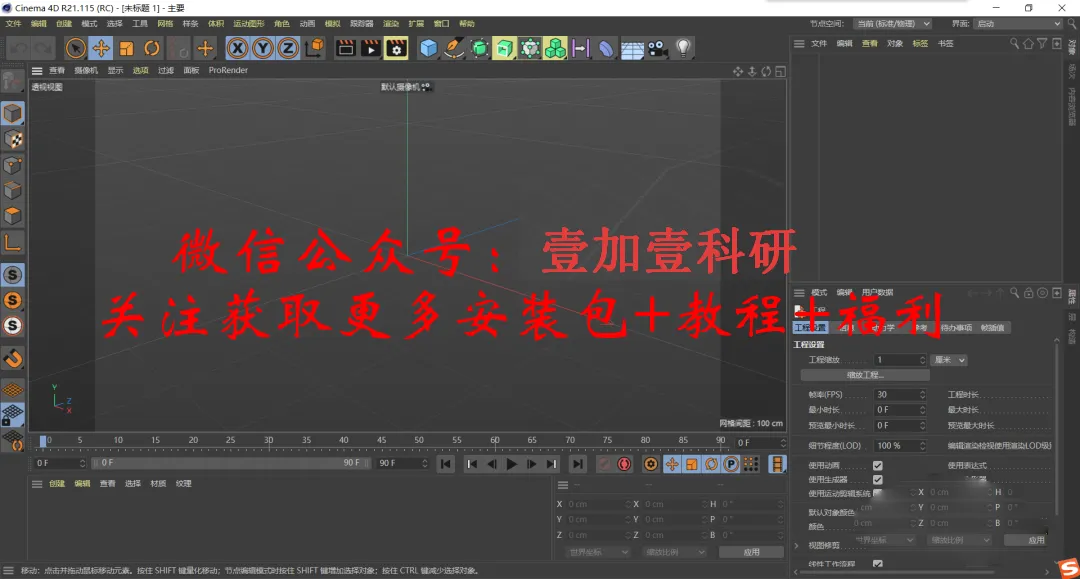The image size is (1080, 579).
Task: Toggle X axis lock
Action: coord(237,48)
